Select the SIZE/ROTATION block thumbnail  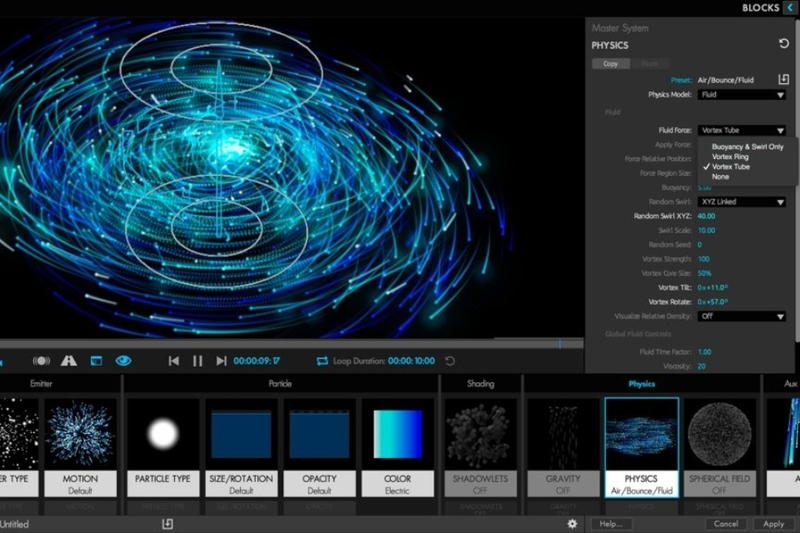[x=241, y=447]
